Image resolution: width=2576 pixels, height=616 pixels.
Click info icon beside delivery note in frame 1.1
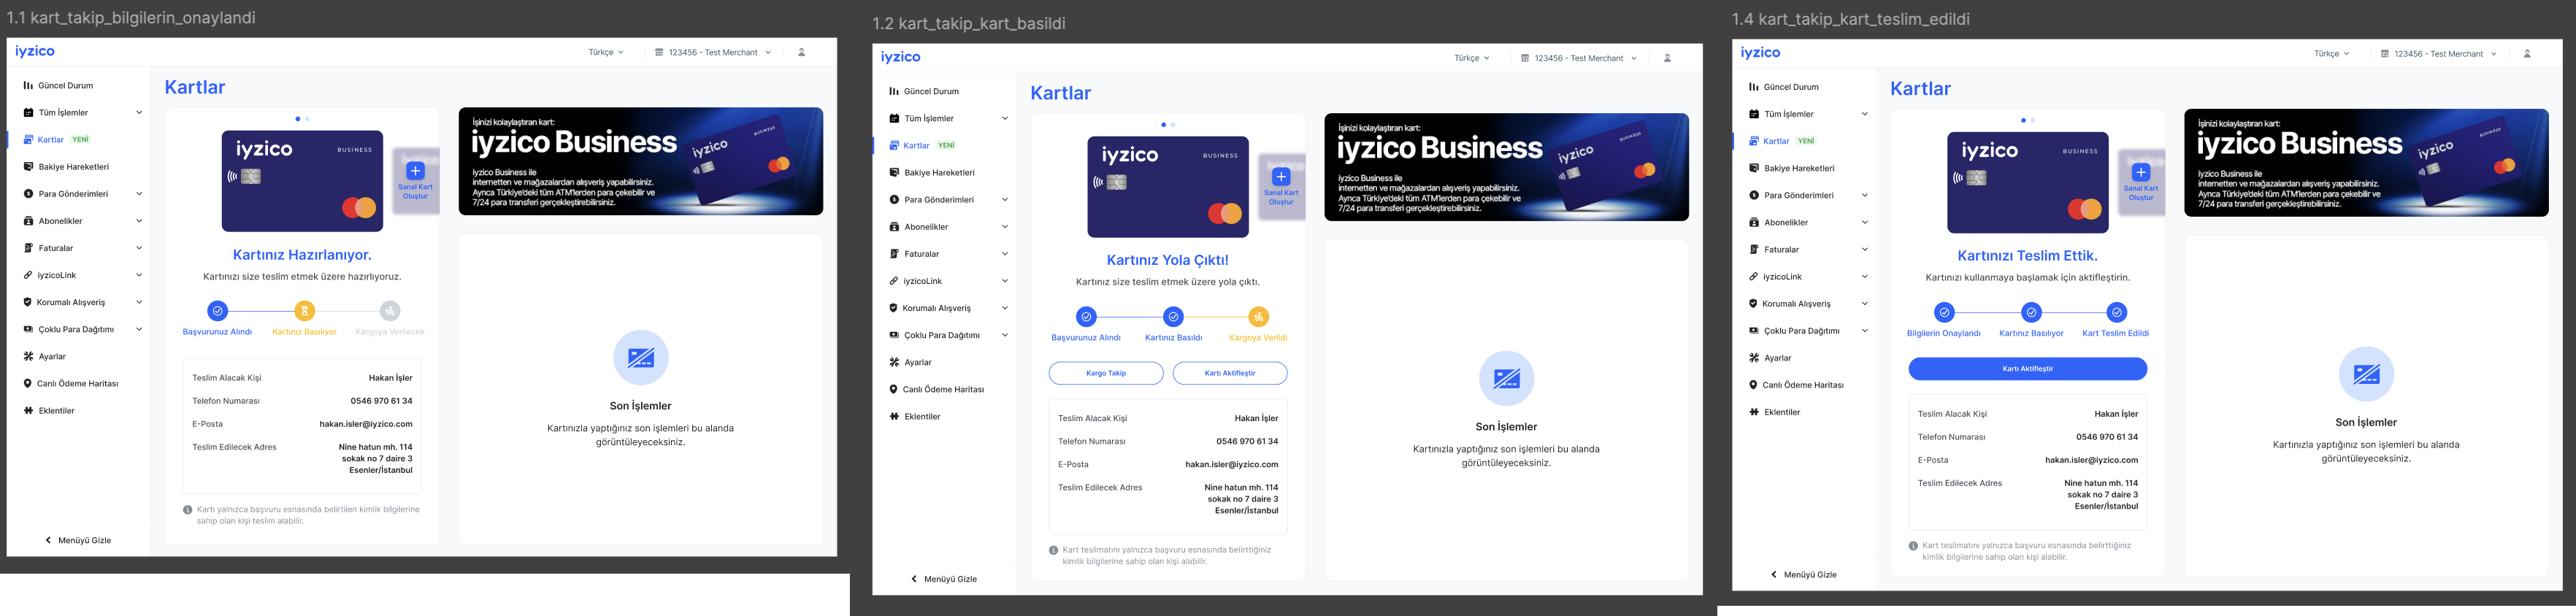[x=188, y=510]
